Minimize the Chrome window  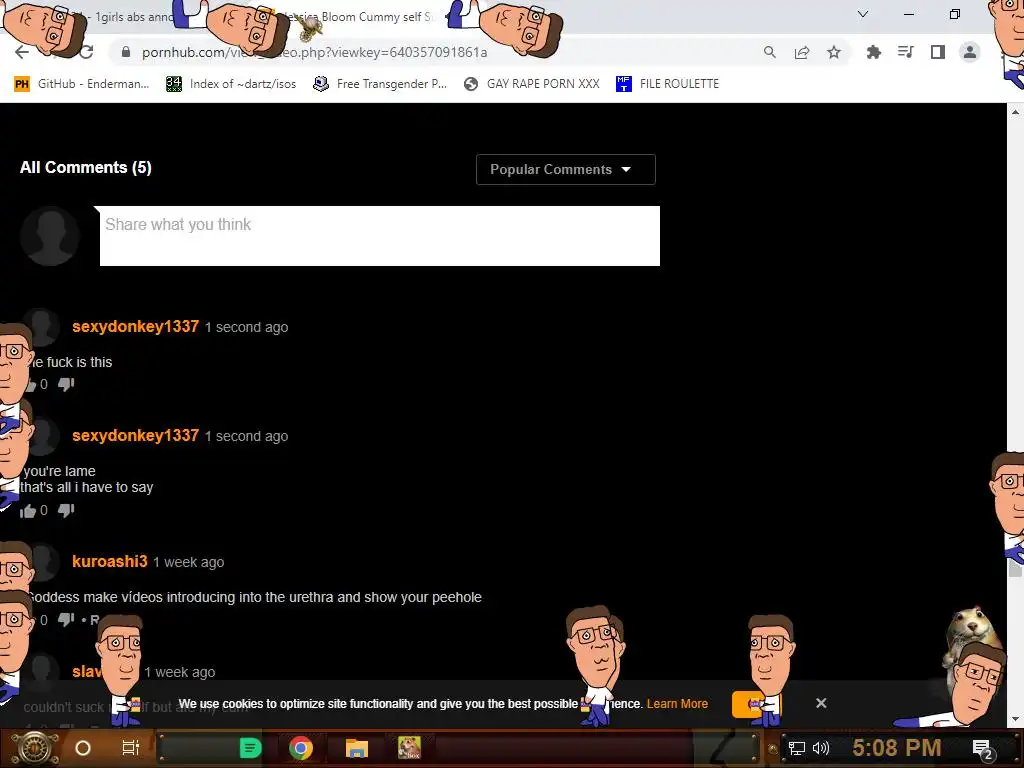[908, 14]
